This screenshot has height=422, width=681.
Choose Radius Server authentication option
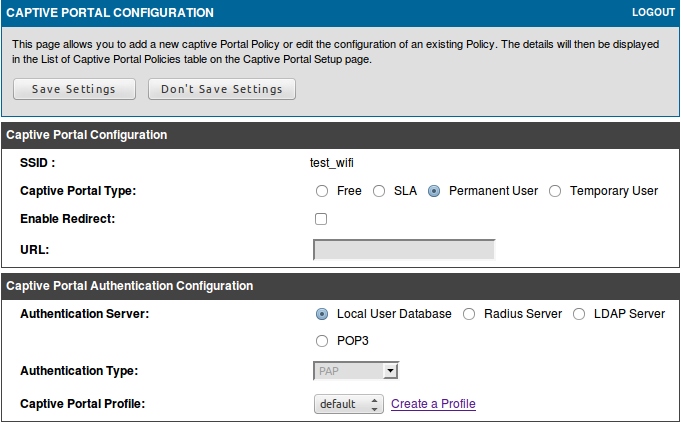coord(469,314)
